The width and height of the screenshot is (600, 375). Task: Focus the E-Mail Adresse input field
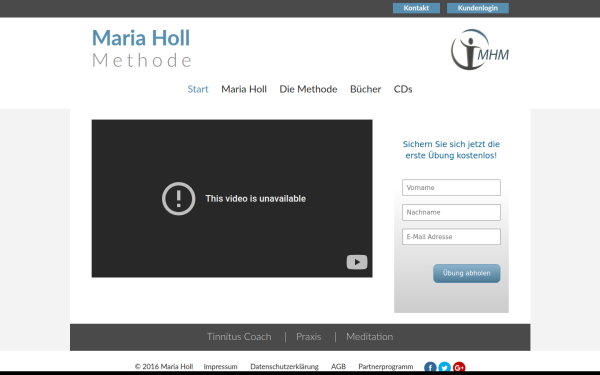451,237
